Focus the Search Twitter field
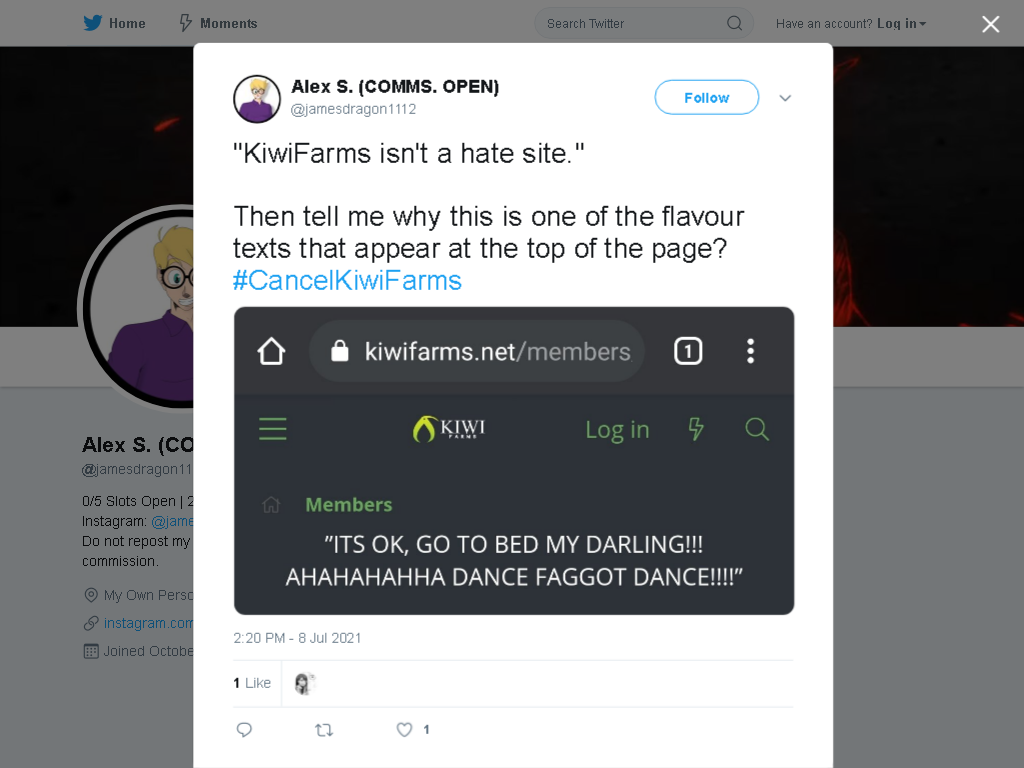Viewport: 1024px width, 768px height. pos(643,24)
